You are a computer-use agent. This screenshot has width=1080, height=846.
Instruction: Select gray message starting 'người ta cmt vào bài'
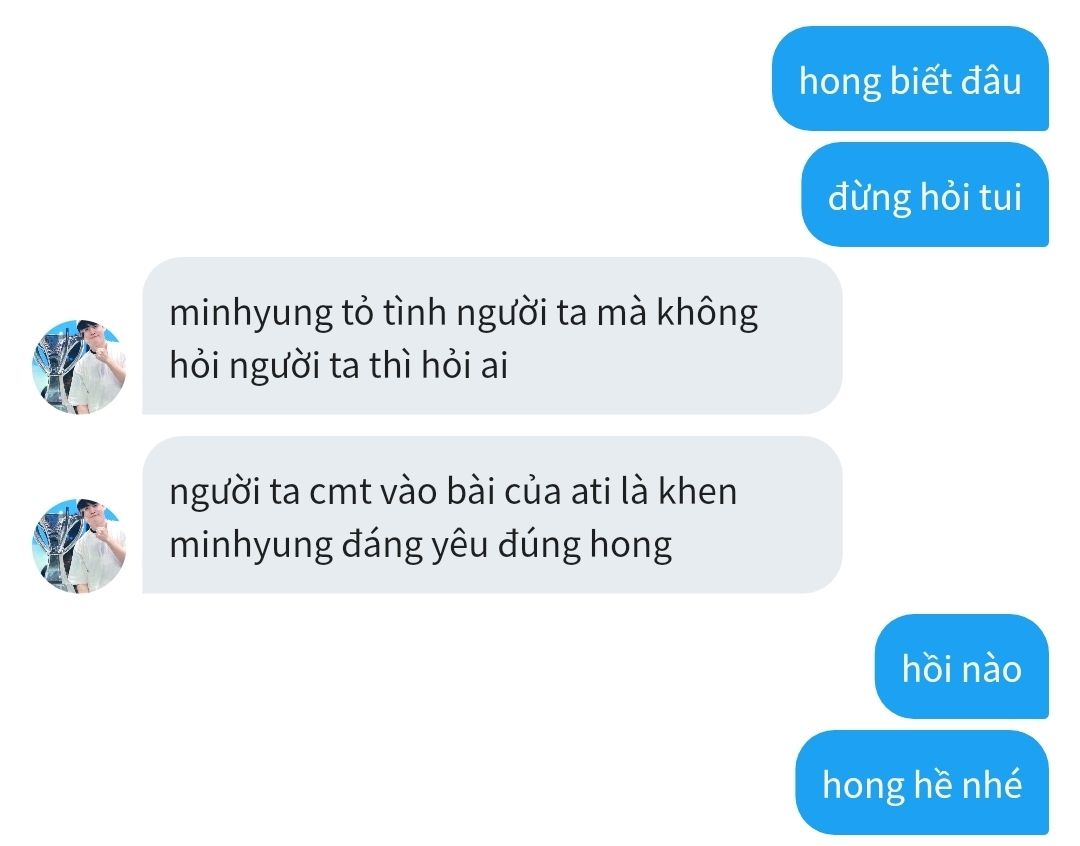click(x=492, y=515)
